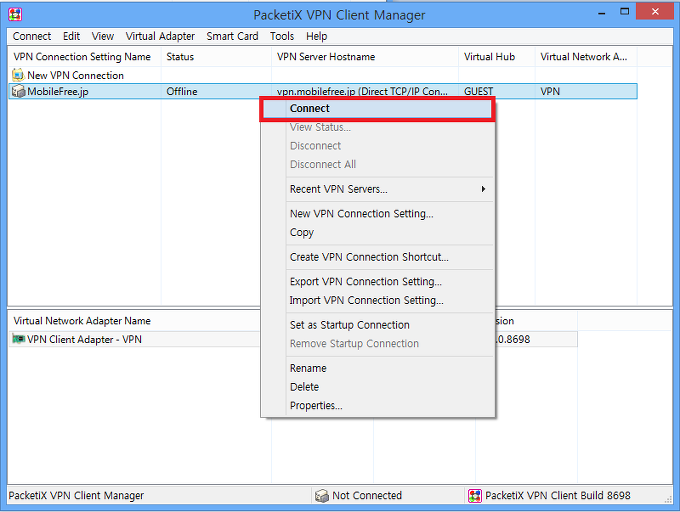Close the PacketiX VPN Client Manager window
Screen dimensions: 680x512
(655, 12)
